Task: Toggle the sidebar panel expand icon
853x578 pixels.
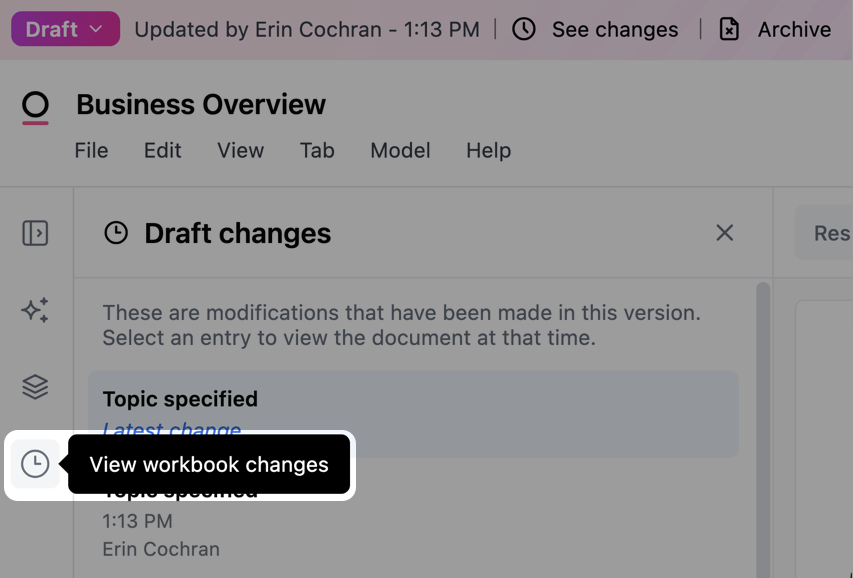Action: (x=35, y=233)
